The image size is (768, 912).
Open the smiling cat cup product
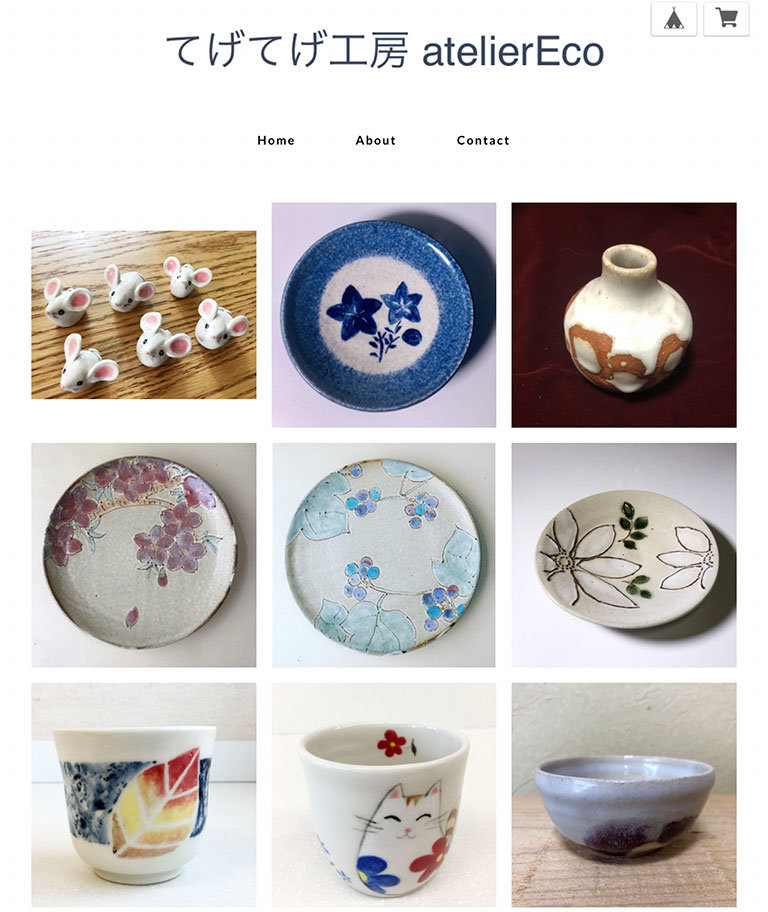point(384,795)
